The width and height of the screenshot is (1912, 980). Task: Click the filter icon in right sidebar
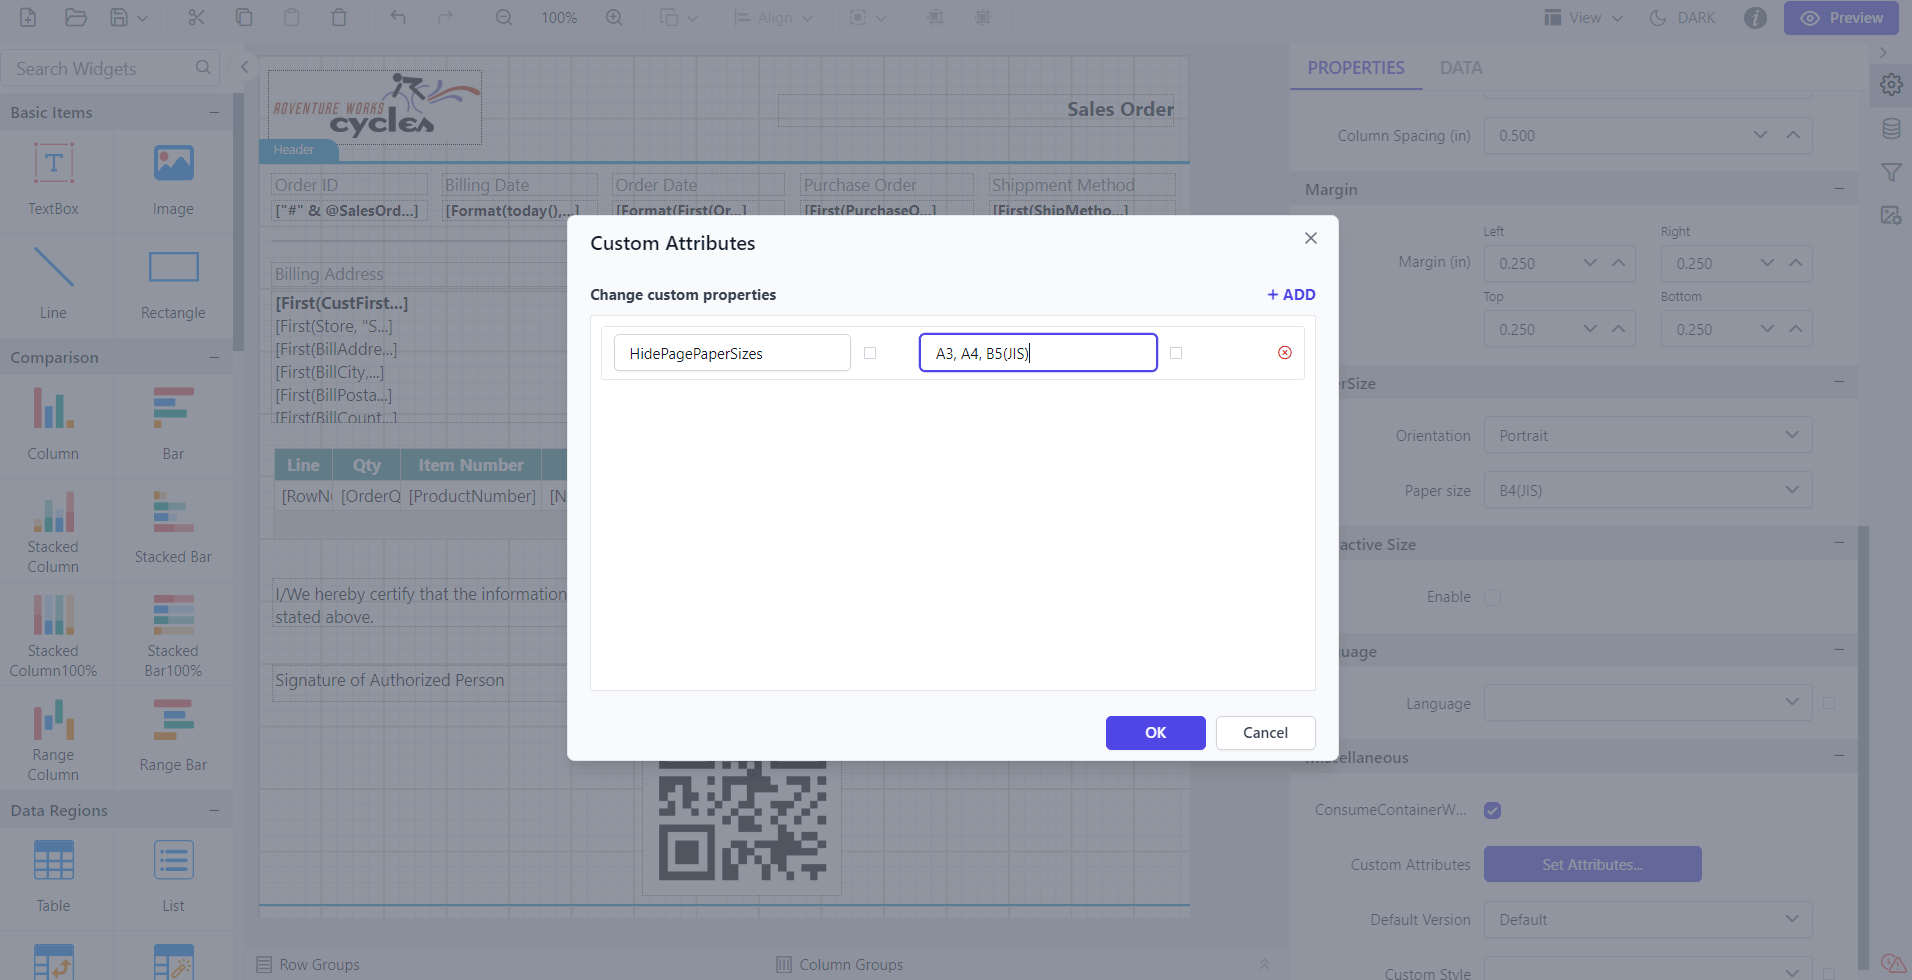click(x=1891, y=172)
